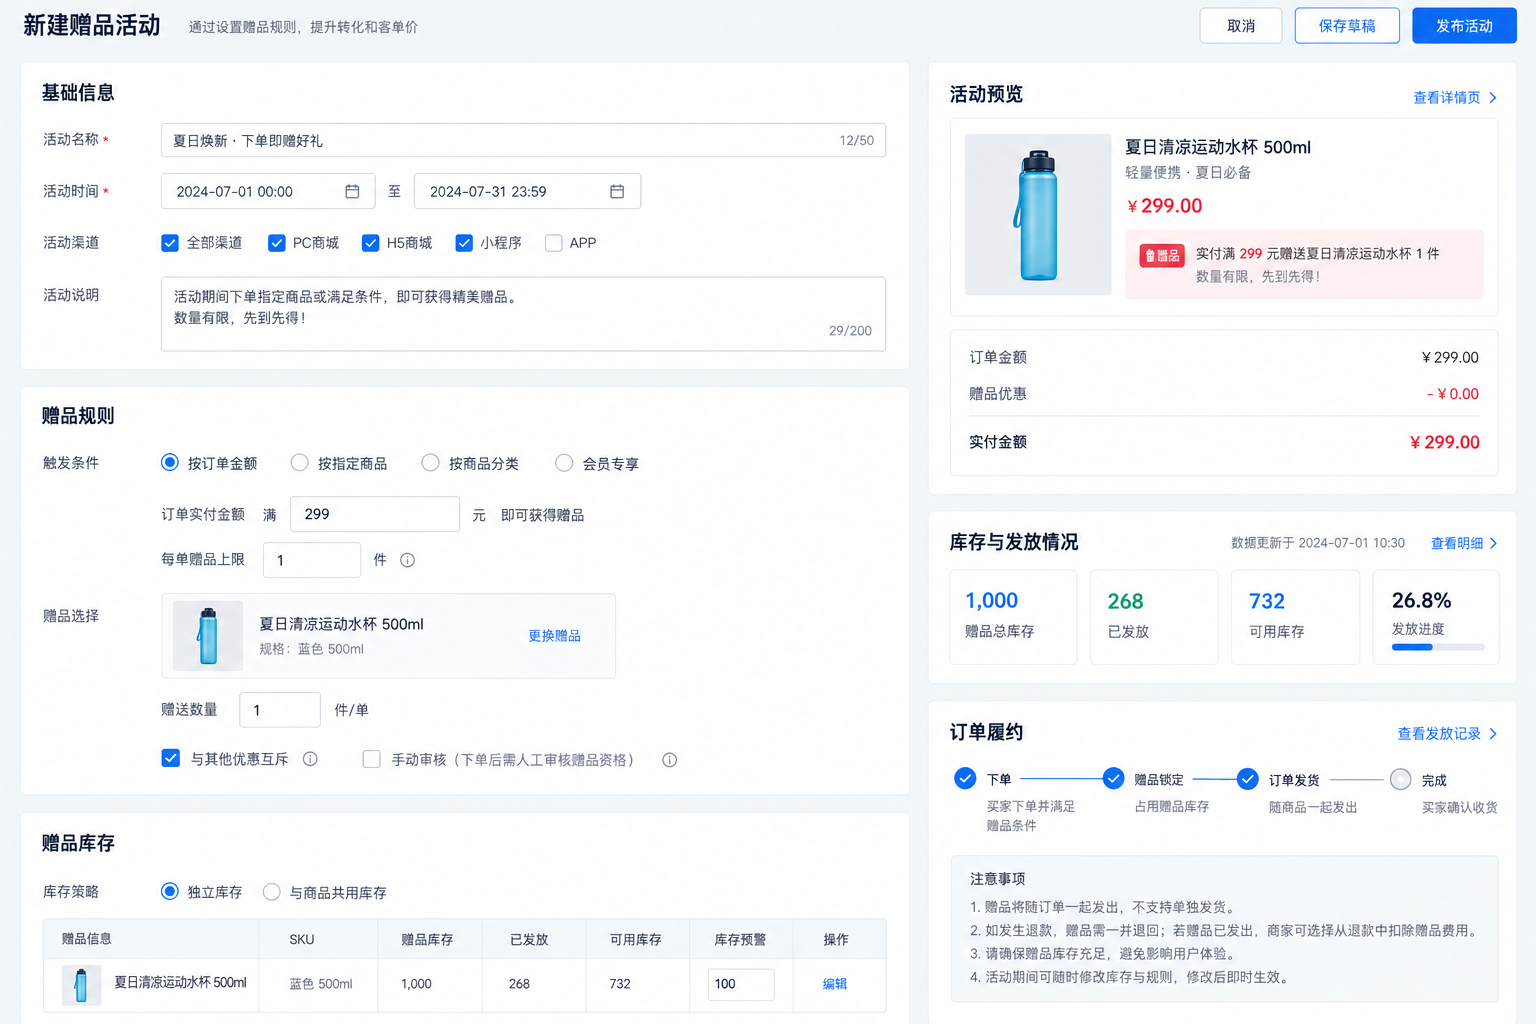Click the 库存预警 column header
Screen dimensions: 1536x1024
(740, 939)
